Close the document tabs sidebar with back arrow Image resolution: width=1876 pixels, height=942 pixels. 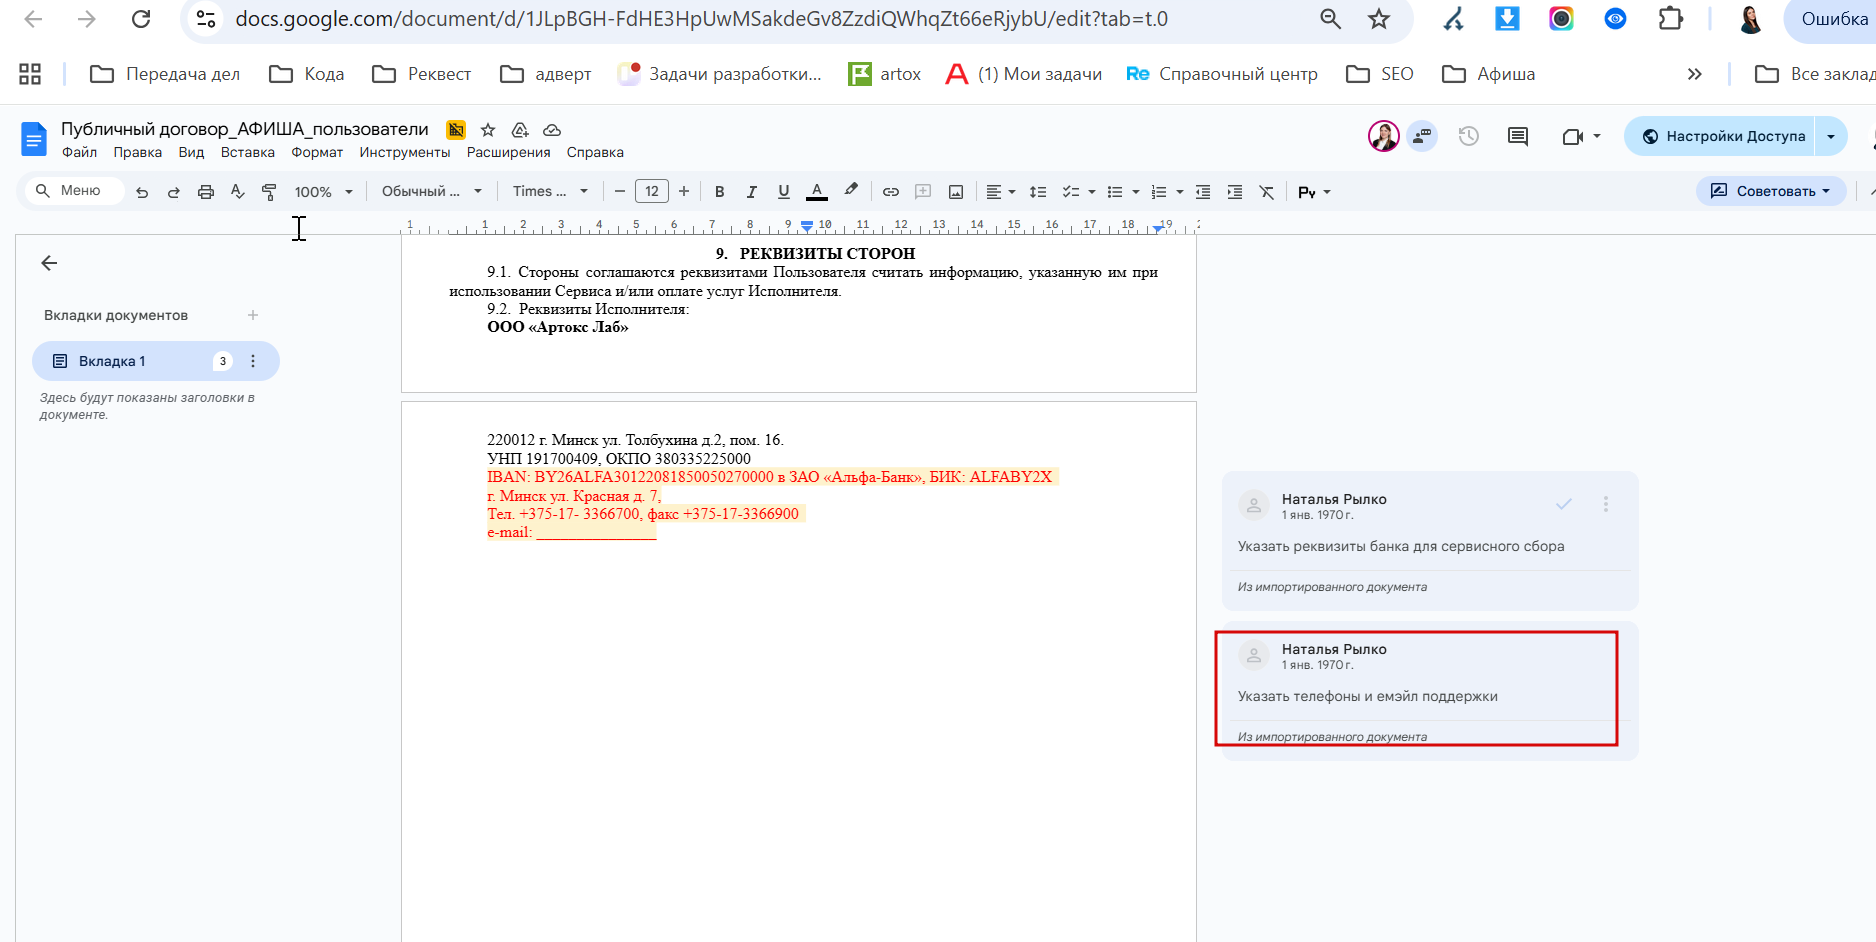(49, 263)
